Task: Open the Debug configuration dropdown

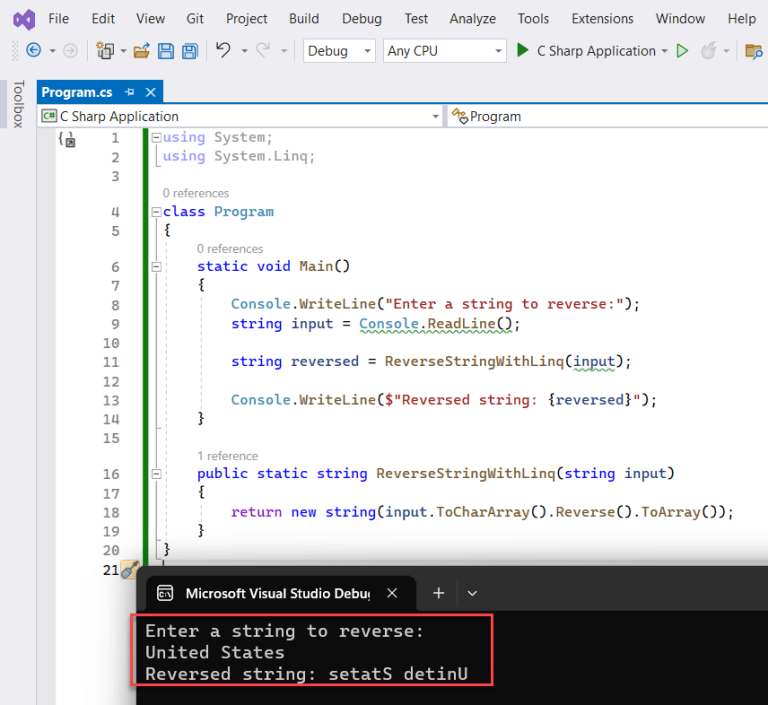Action: click(x=339, y=51)
